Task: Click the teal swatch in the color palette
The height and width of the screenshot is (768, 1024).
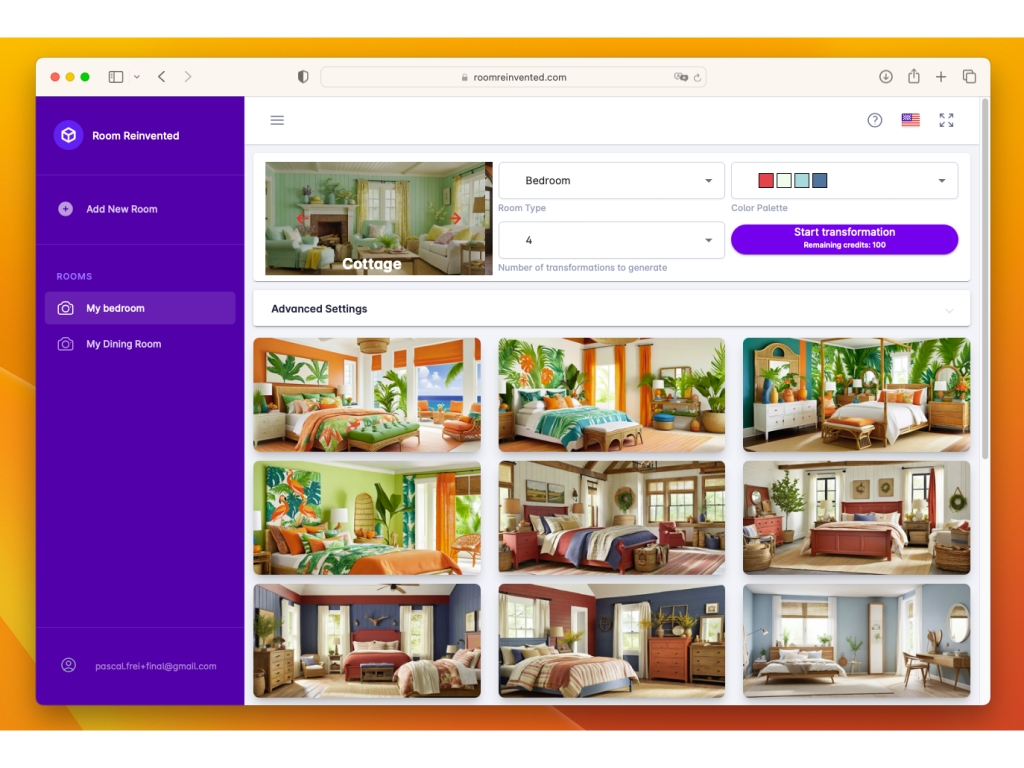Action: (x=802, y=180)
